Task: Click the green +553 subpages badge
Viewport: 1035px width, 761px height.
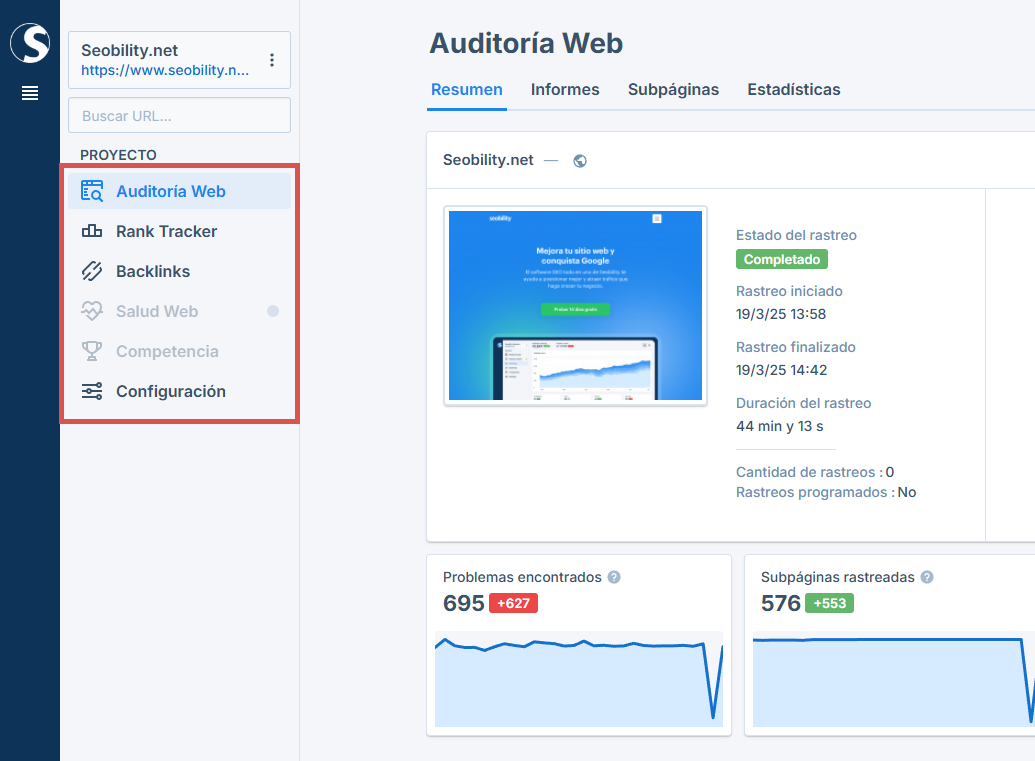Action: [829, 603]
